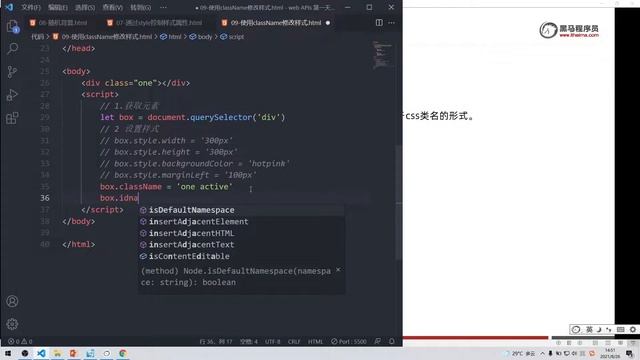Open notifications bell in the status bar

point(392,341)
